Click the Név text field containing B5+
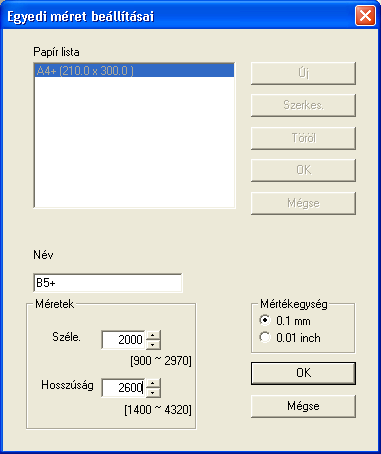 (108, 283)
